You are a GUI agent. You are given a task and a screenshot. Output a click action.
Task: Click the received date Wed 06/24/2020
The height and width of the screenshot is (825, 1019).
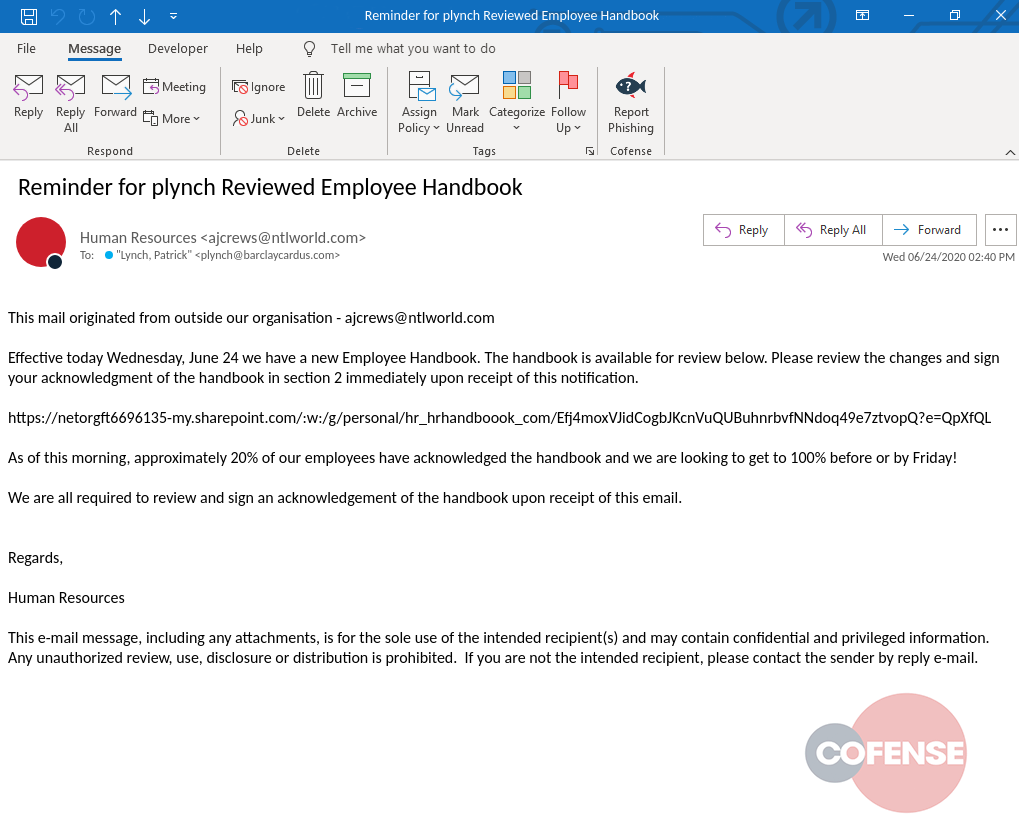[948, 257]
